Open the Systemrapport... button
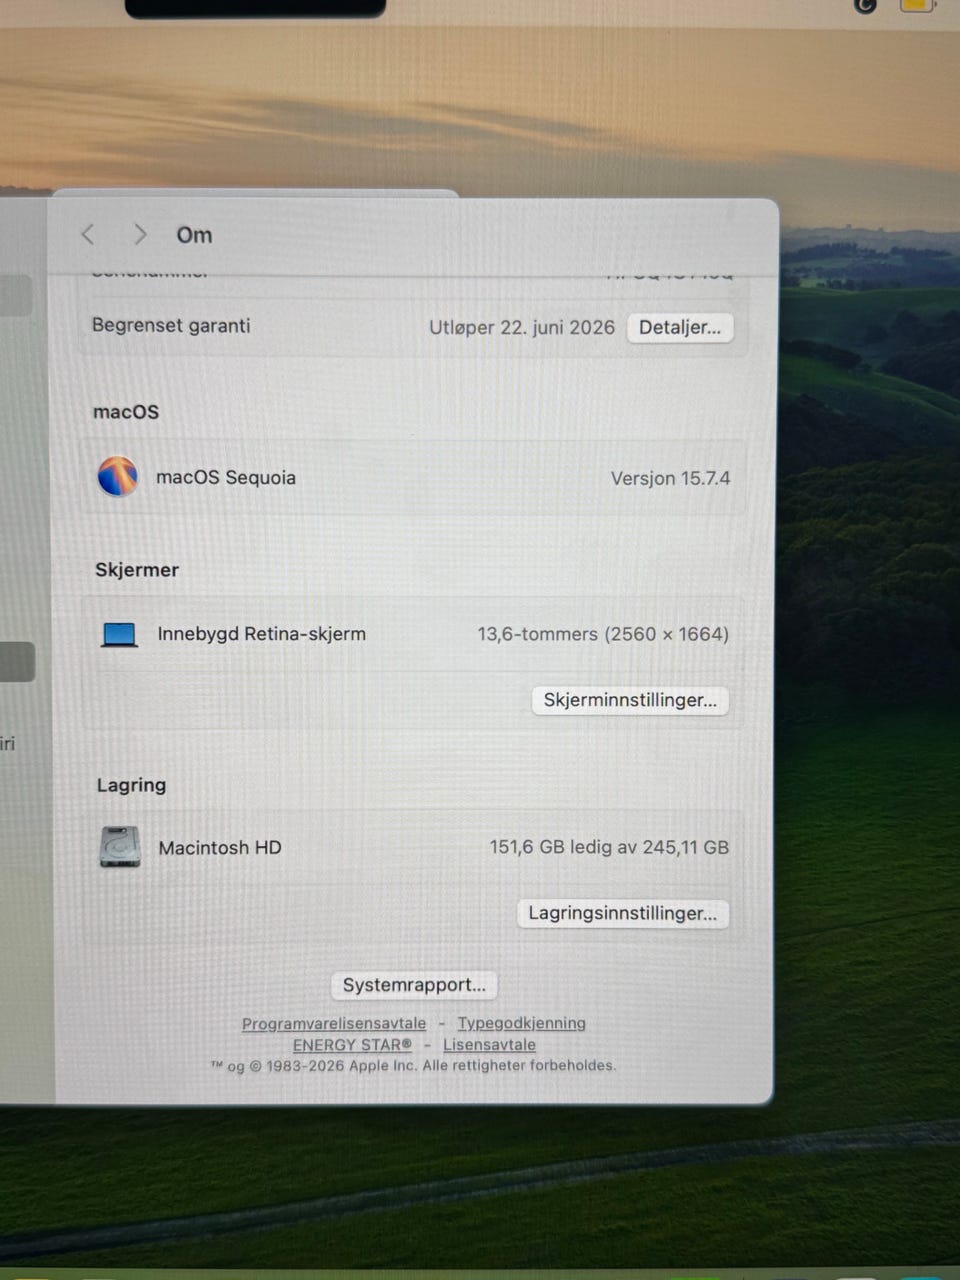The height and width of the screenshot is (1280, 960). click(x=414, y=985)
